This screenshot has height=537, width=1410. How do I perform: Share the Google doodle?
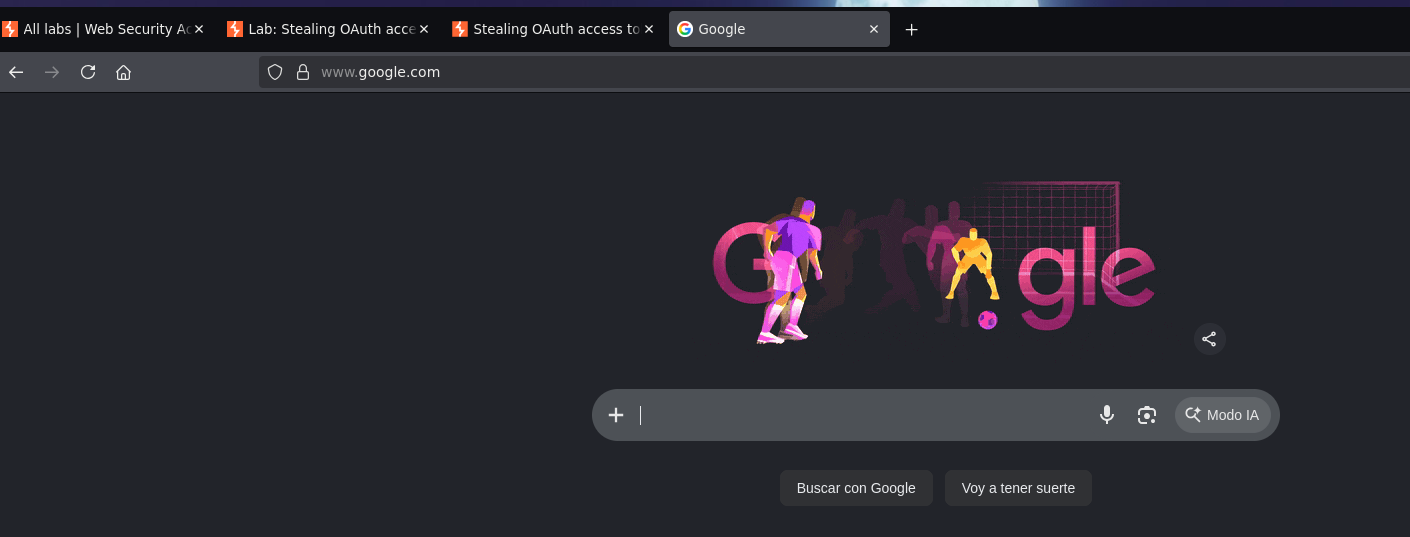click(1210, 339)
